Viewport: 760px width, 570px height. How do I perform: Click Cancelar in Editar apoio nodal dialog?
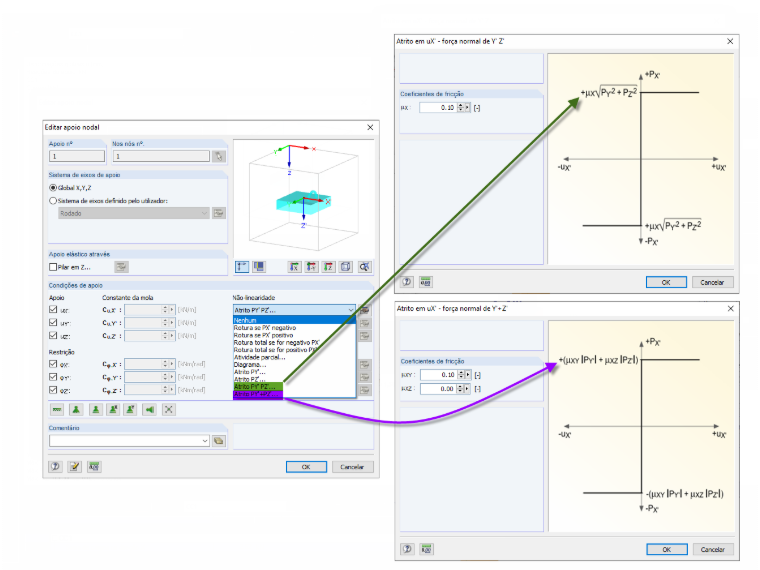(352, 467)
